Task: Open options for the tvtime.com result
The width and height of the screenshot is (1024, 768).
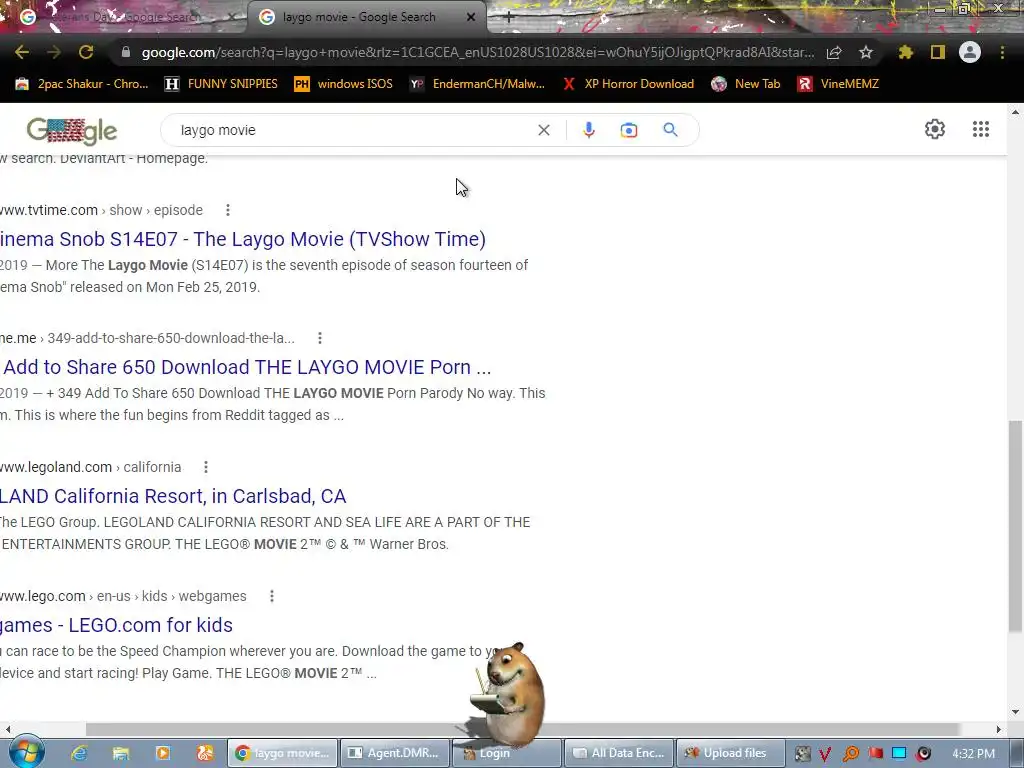Action: [x=227, y=210]
